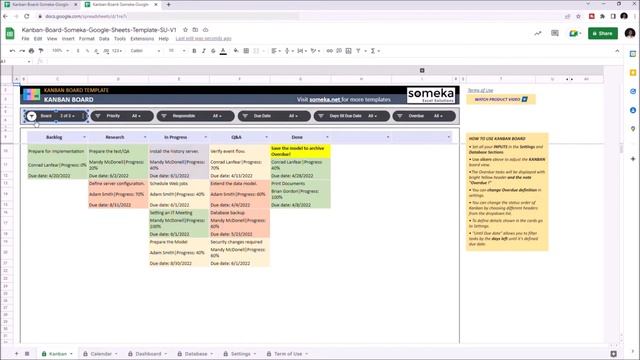This screenshot has height=360, width=640.
Task: Open the Backlog column header dropdown
Action: coord(84,137)
